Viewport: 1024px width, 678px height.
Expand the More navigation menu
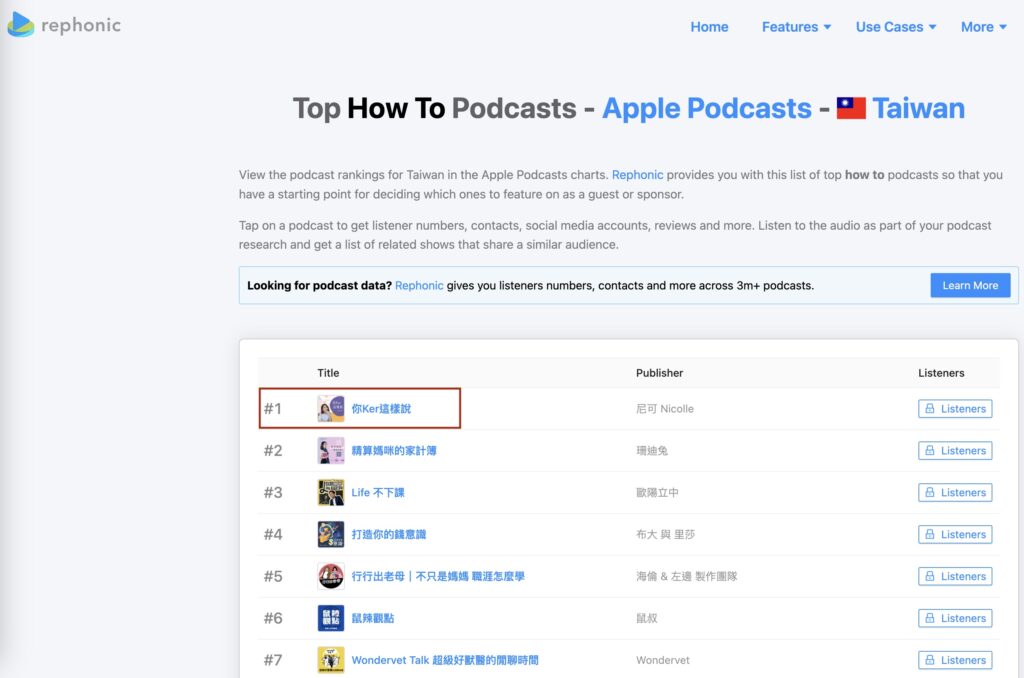click(x=983, y=27)
